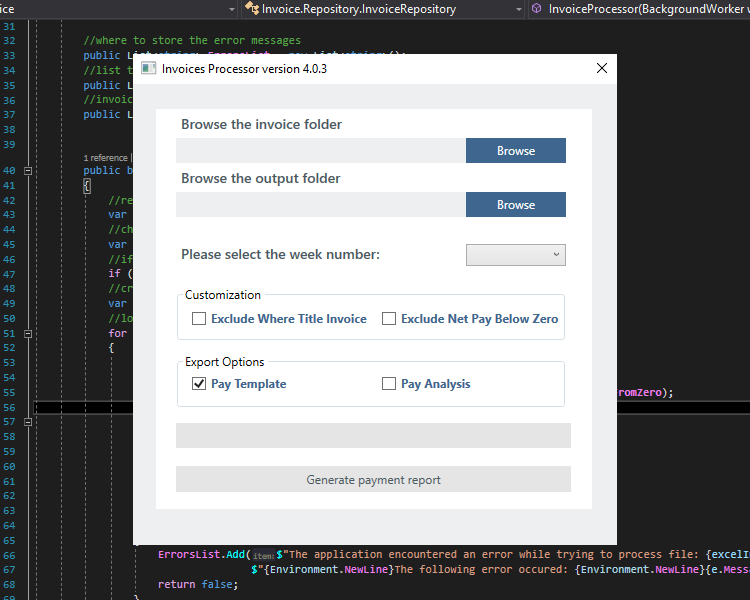750x600 pixels.
Task: Click the ErrorsList.Add call on line 66
Action: [x=204, y=555]
